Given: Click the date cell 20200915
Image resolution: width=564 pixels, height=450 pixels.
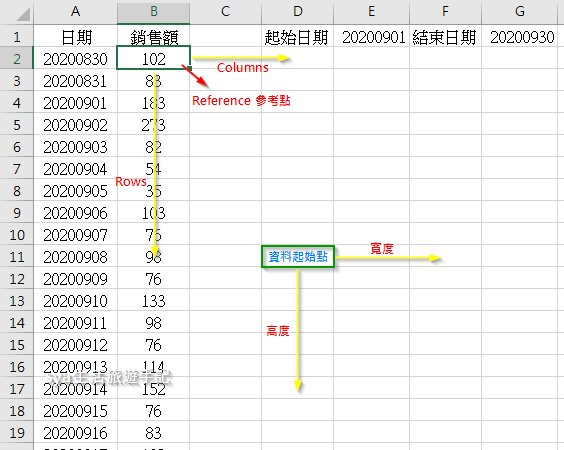Looking at the screenshot, I should (x=76, y=411).
